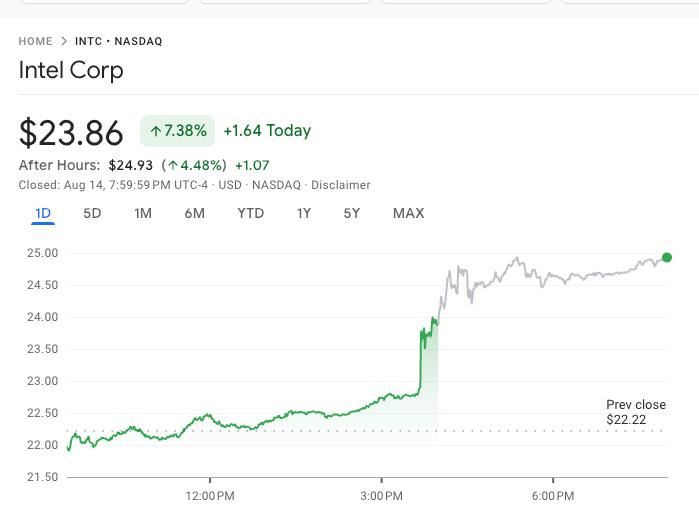Click the Intel Corp title heading
The width and height of the screenshot is (699, 514).
(x=71, y=71)
